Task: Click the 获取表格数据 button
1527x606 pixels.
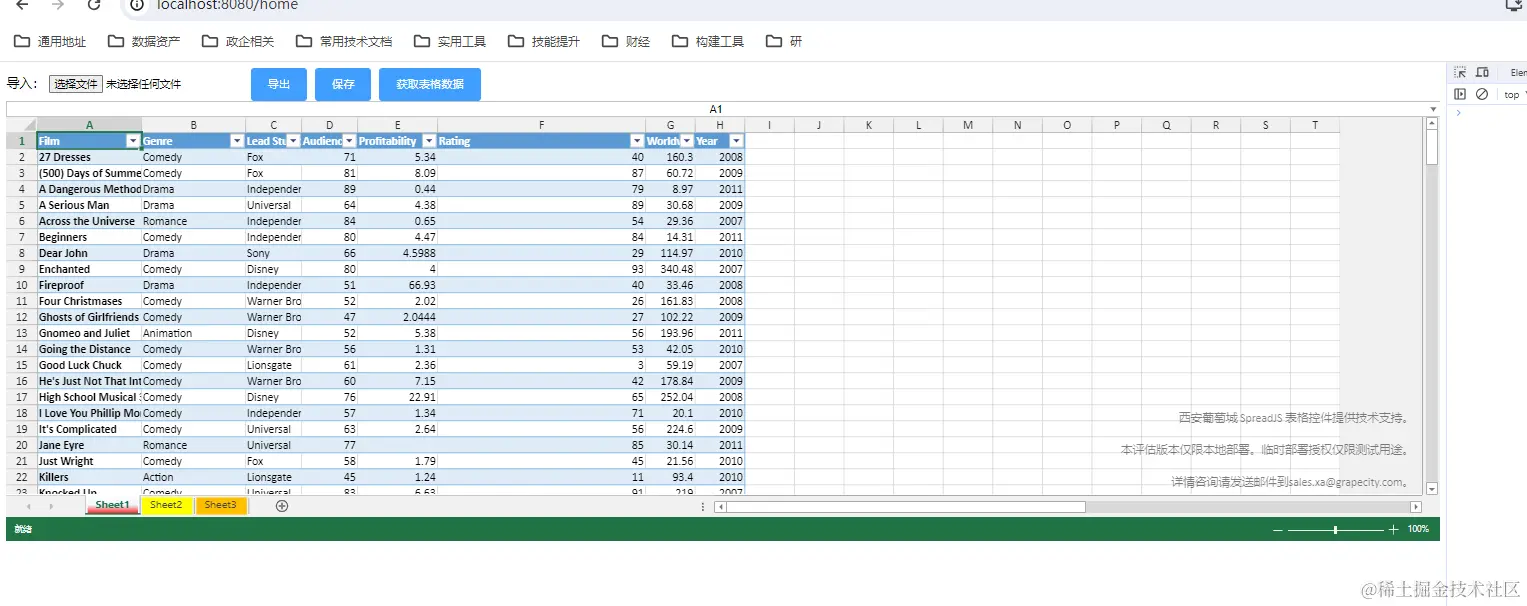Action: point(430,84)
